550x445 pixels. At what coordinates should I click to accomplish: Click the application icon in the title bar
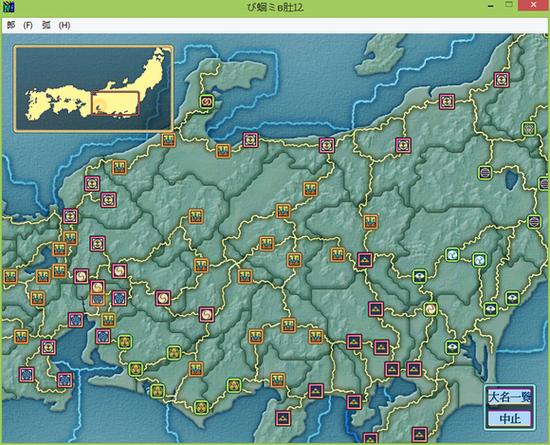(9, 7)
